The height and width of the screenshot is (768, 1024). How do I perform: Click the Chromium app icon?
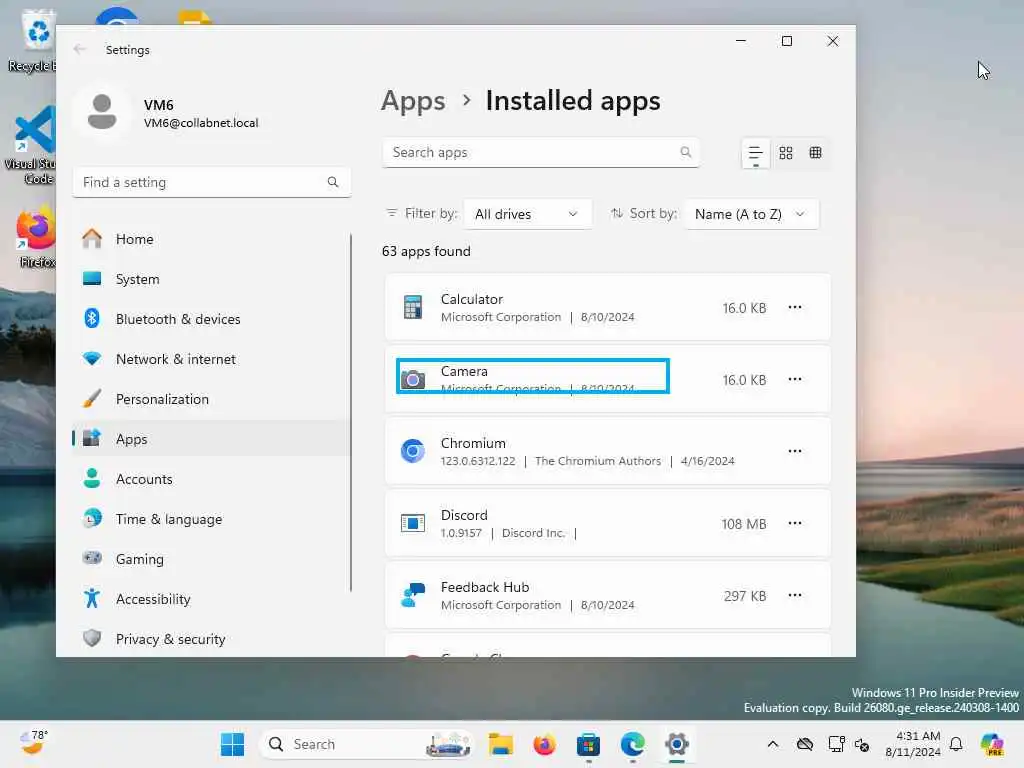[x=413, y=451]
